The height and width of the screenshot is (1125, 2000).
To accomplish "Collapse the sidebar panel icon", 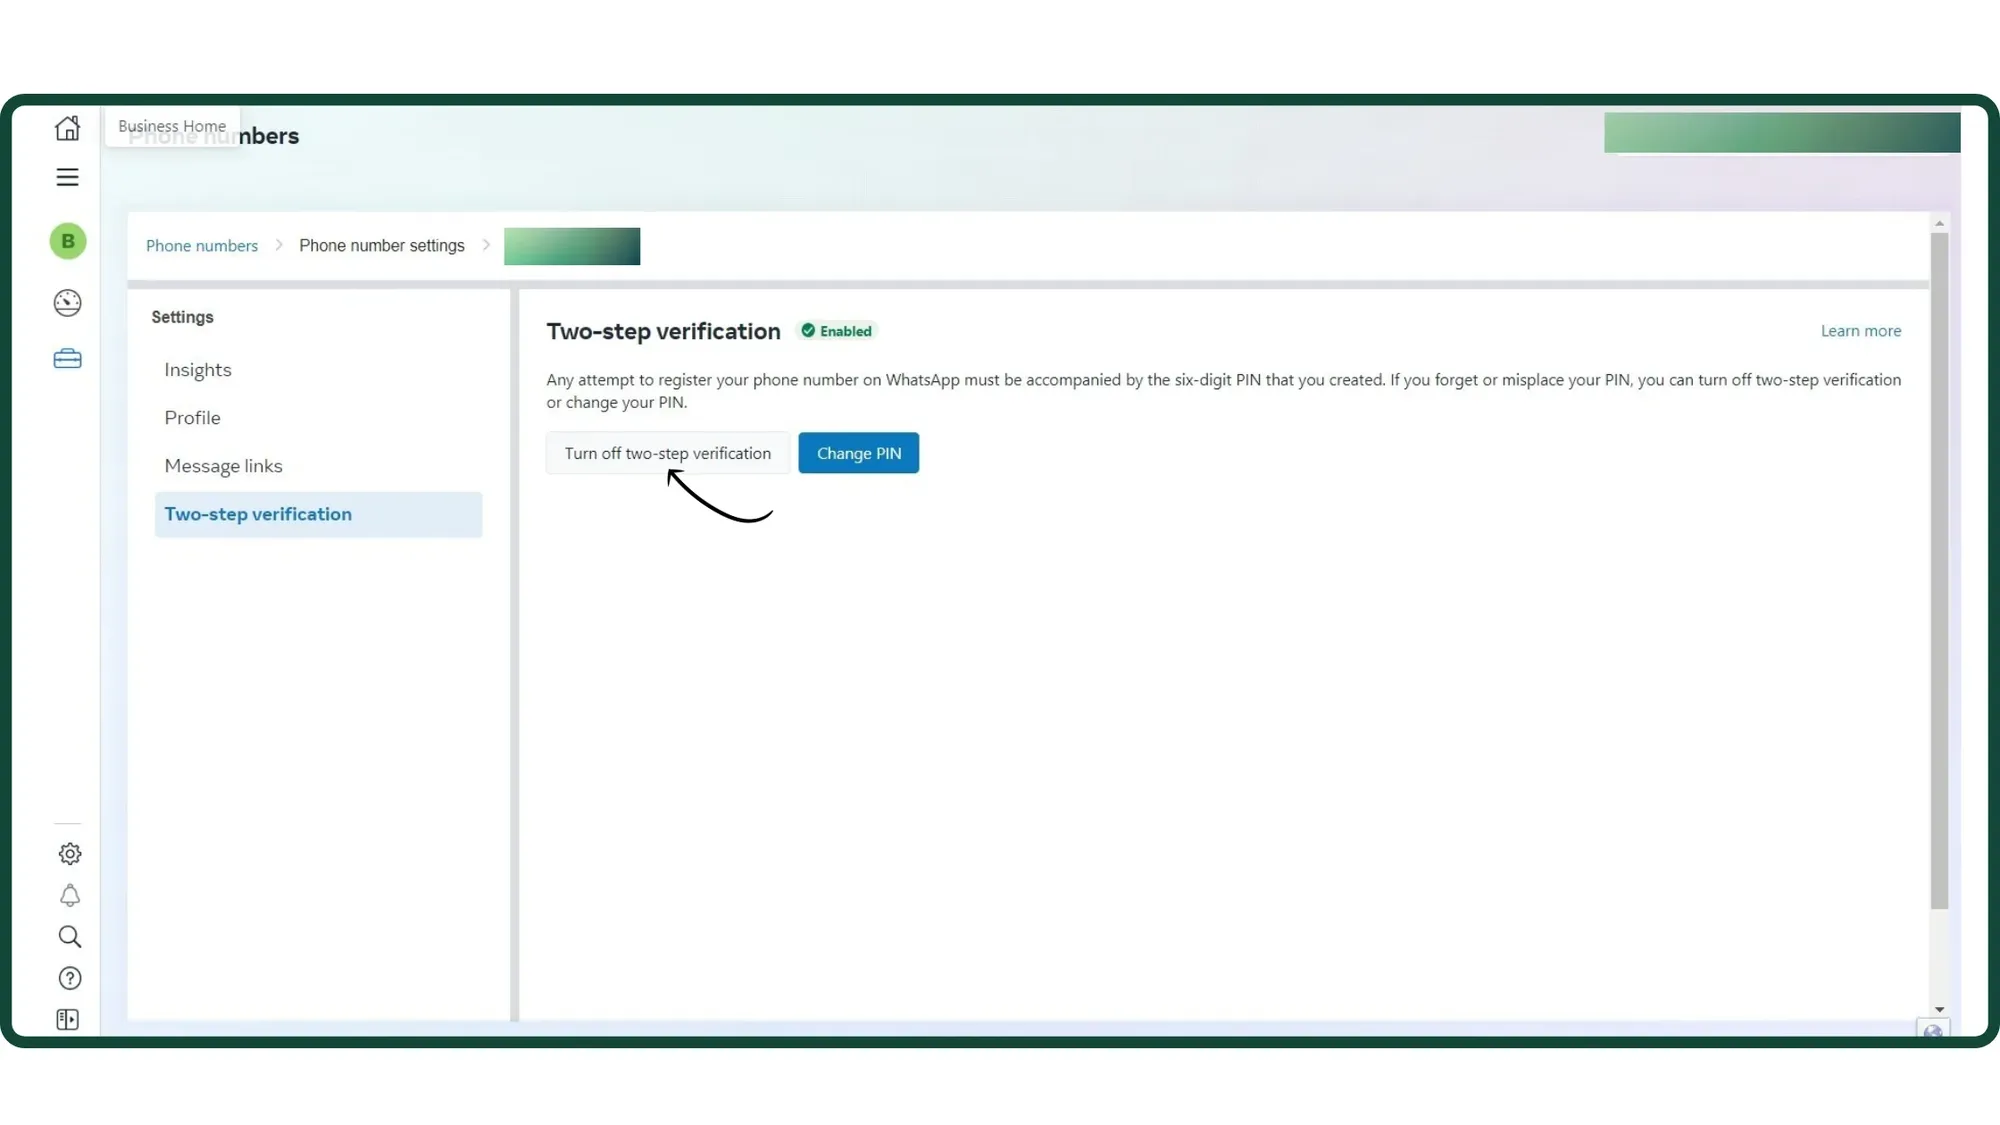I will point(68,1019).
